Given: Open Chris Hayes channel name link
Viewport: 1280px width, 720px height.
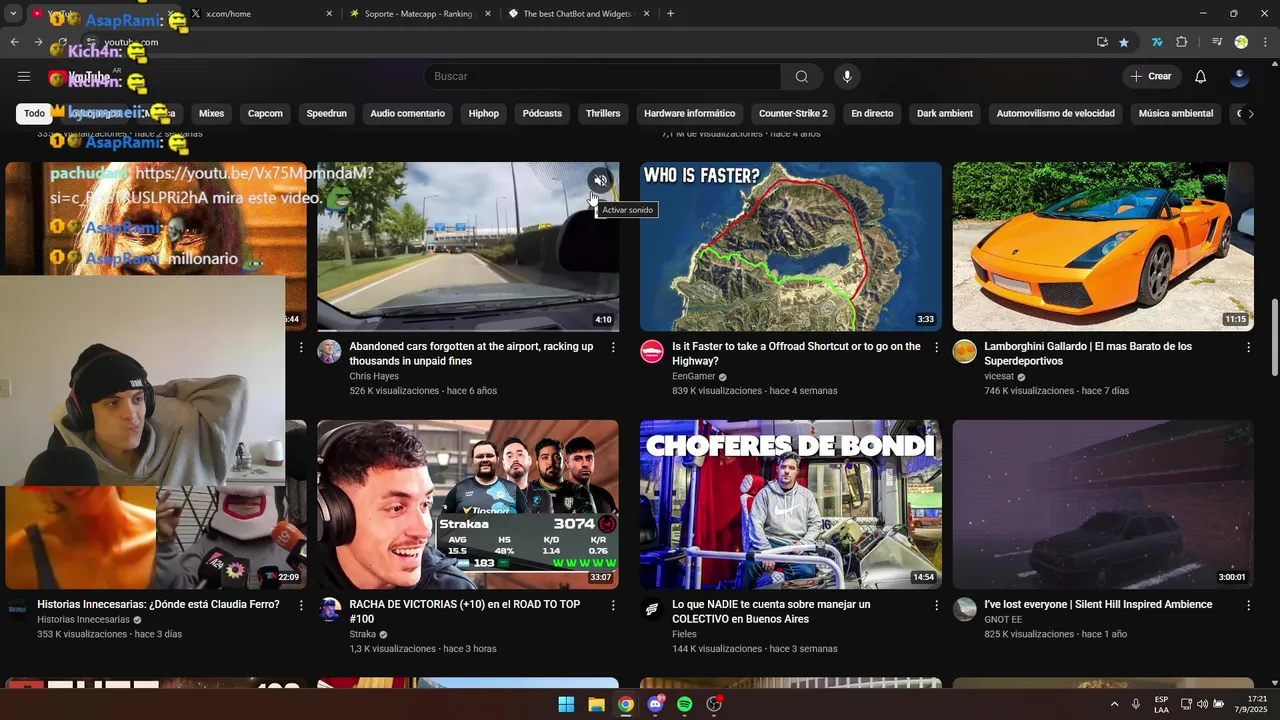Looking at the screenshot, I should pos(374,376).
